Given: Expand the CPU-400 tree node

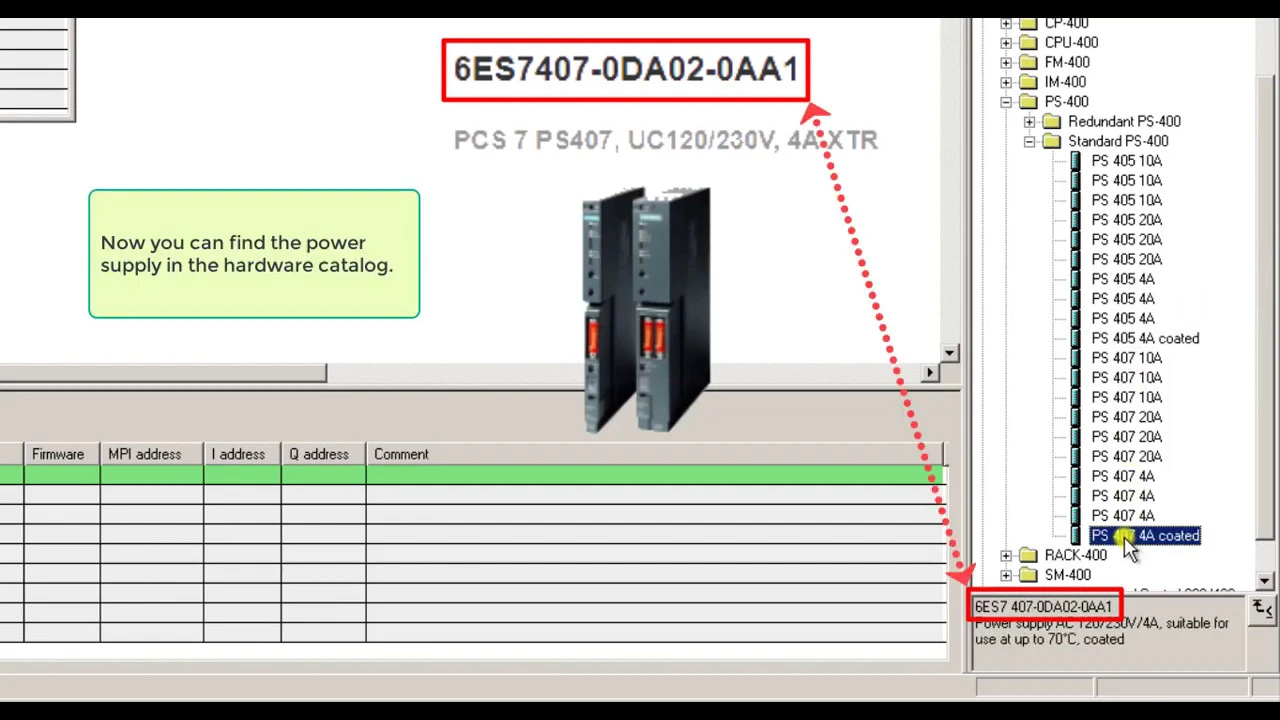Looking at the screenshot, I should [1006, 43].
